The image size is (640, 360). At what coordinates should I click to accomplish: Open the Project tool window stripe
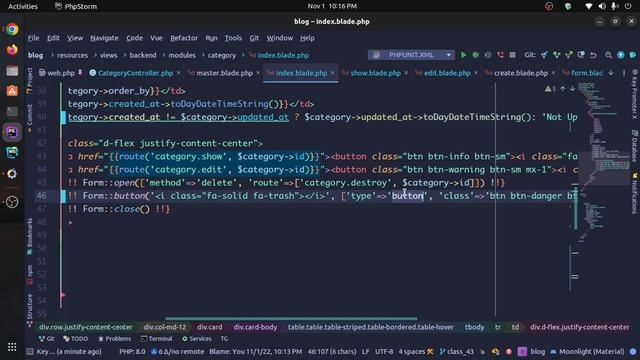point(30,80)
